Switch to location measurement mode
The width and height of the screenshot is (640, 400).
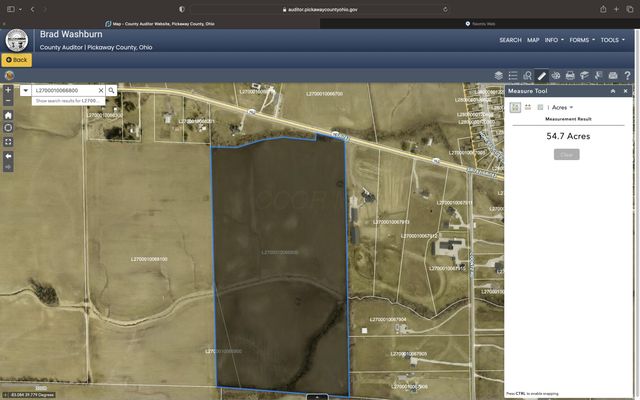coord(538,106)
